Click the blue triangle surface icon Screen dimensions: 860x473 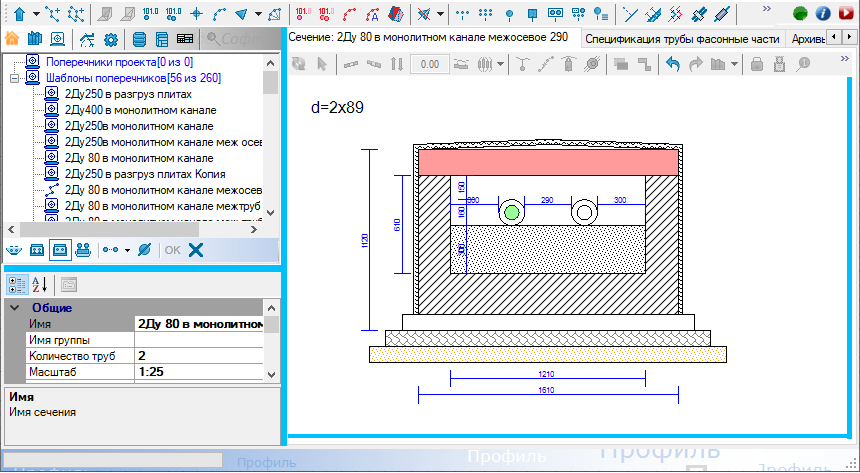tap(241, 13)
